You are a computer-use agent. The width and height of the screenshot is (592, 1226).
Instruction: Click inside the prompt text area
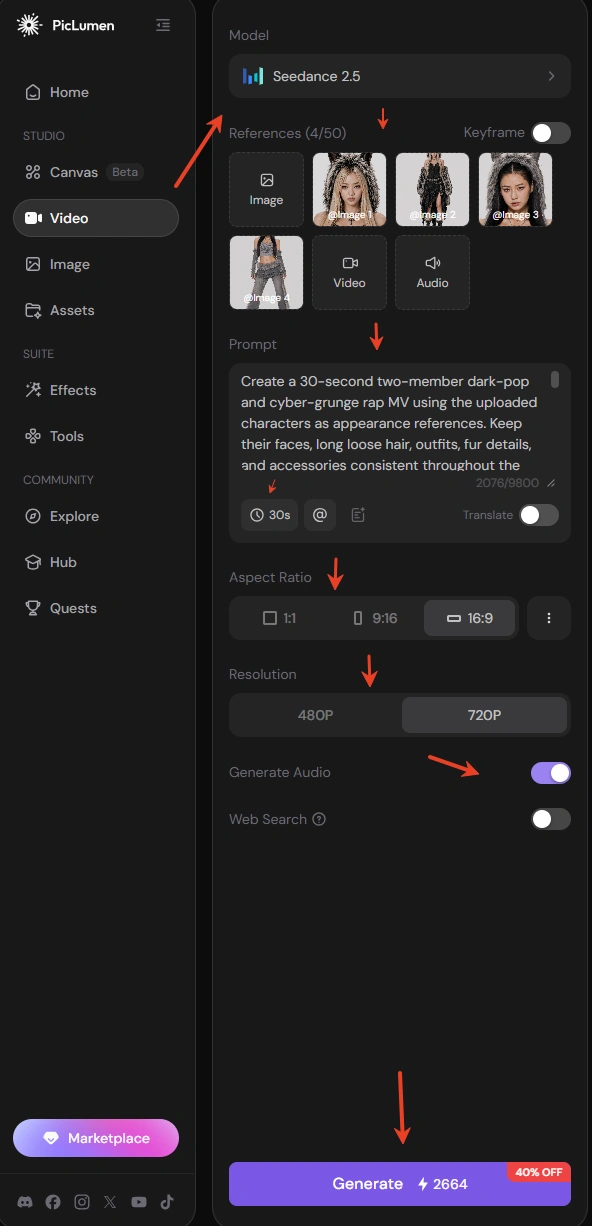click(390, 422)
